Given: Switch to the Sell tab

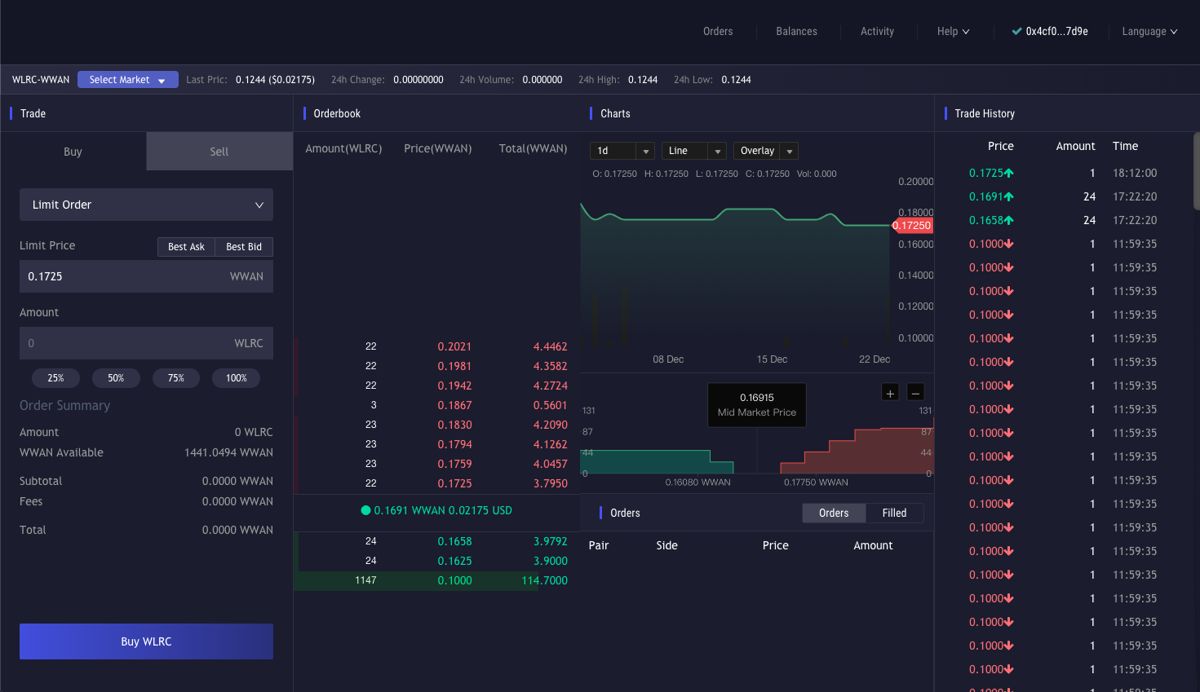Looking at the screenshot, I should click(x=219, y=152).
